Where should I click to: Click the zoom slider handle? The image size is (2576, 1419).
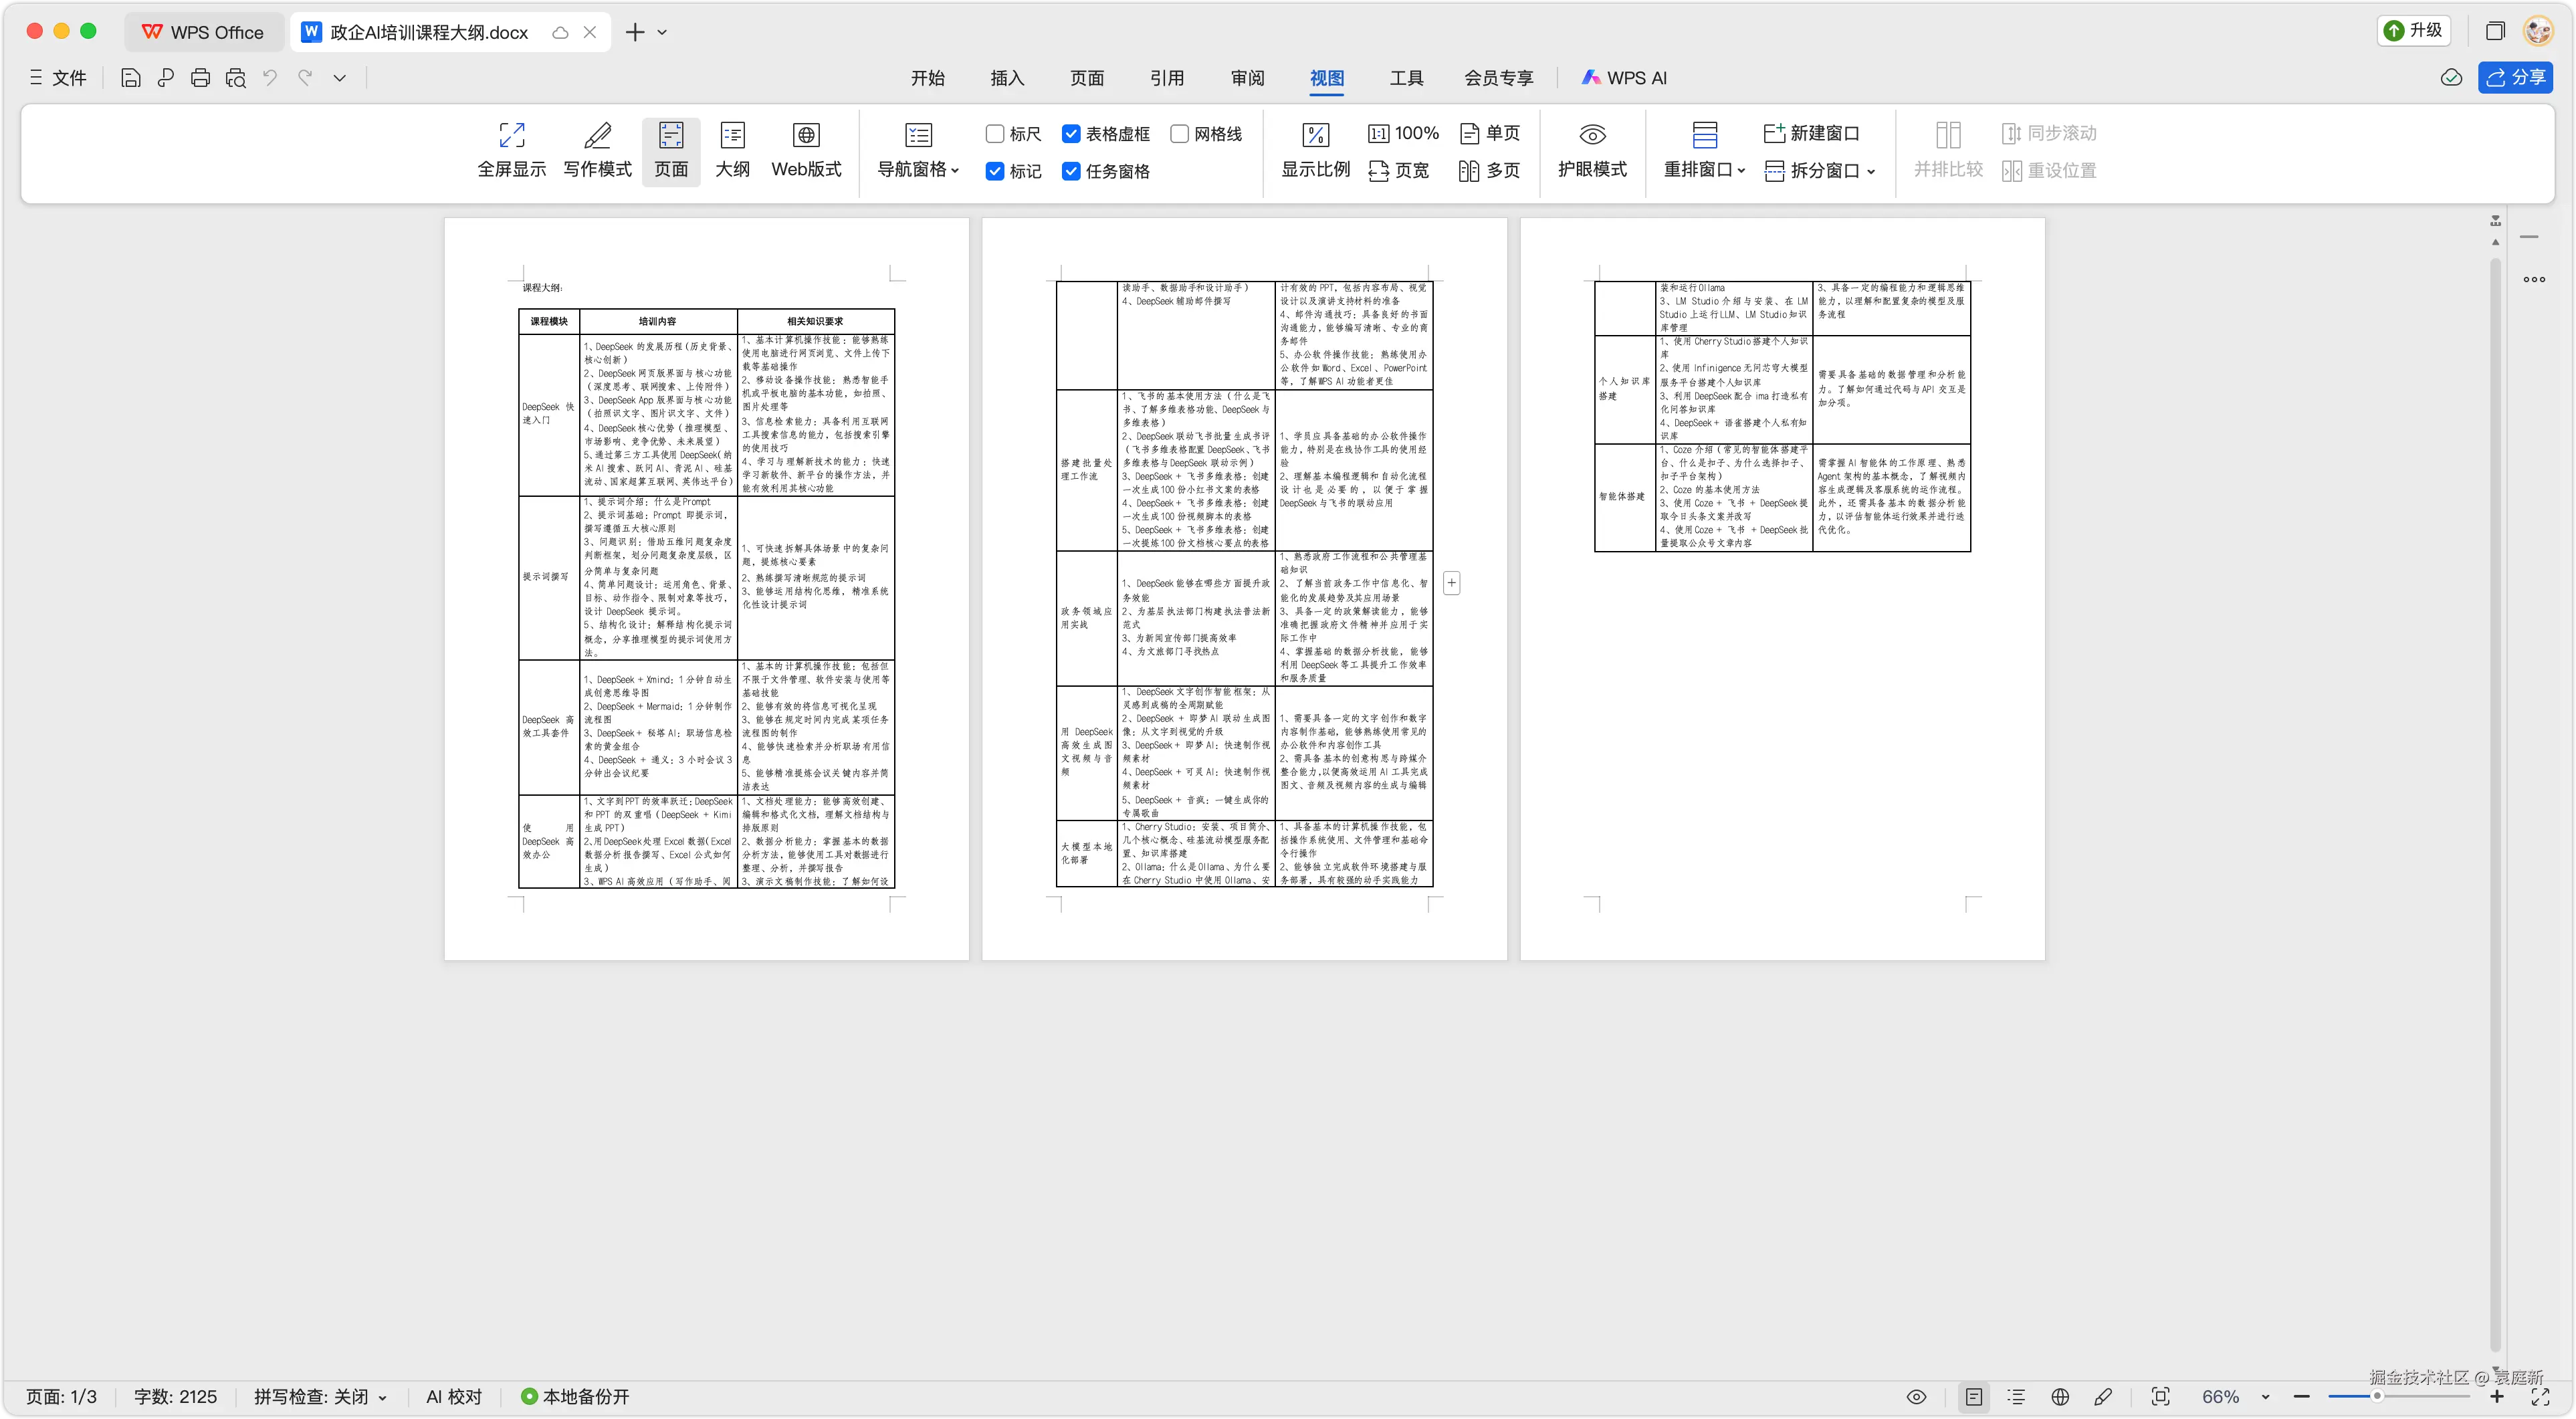(x=2376, y=1396)
